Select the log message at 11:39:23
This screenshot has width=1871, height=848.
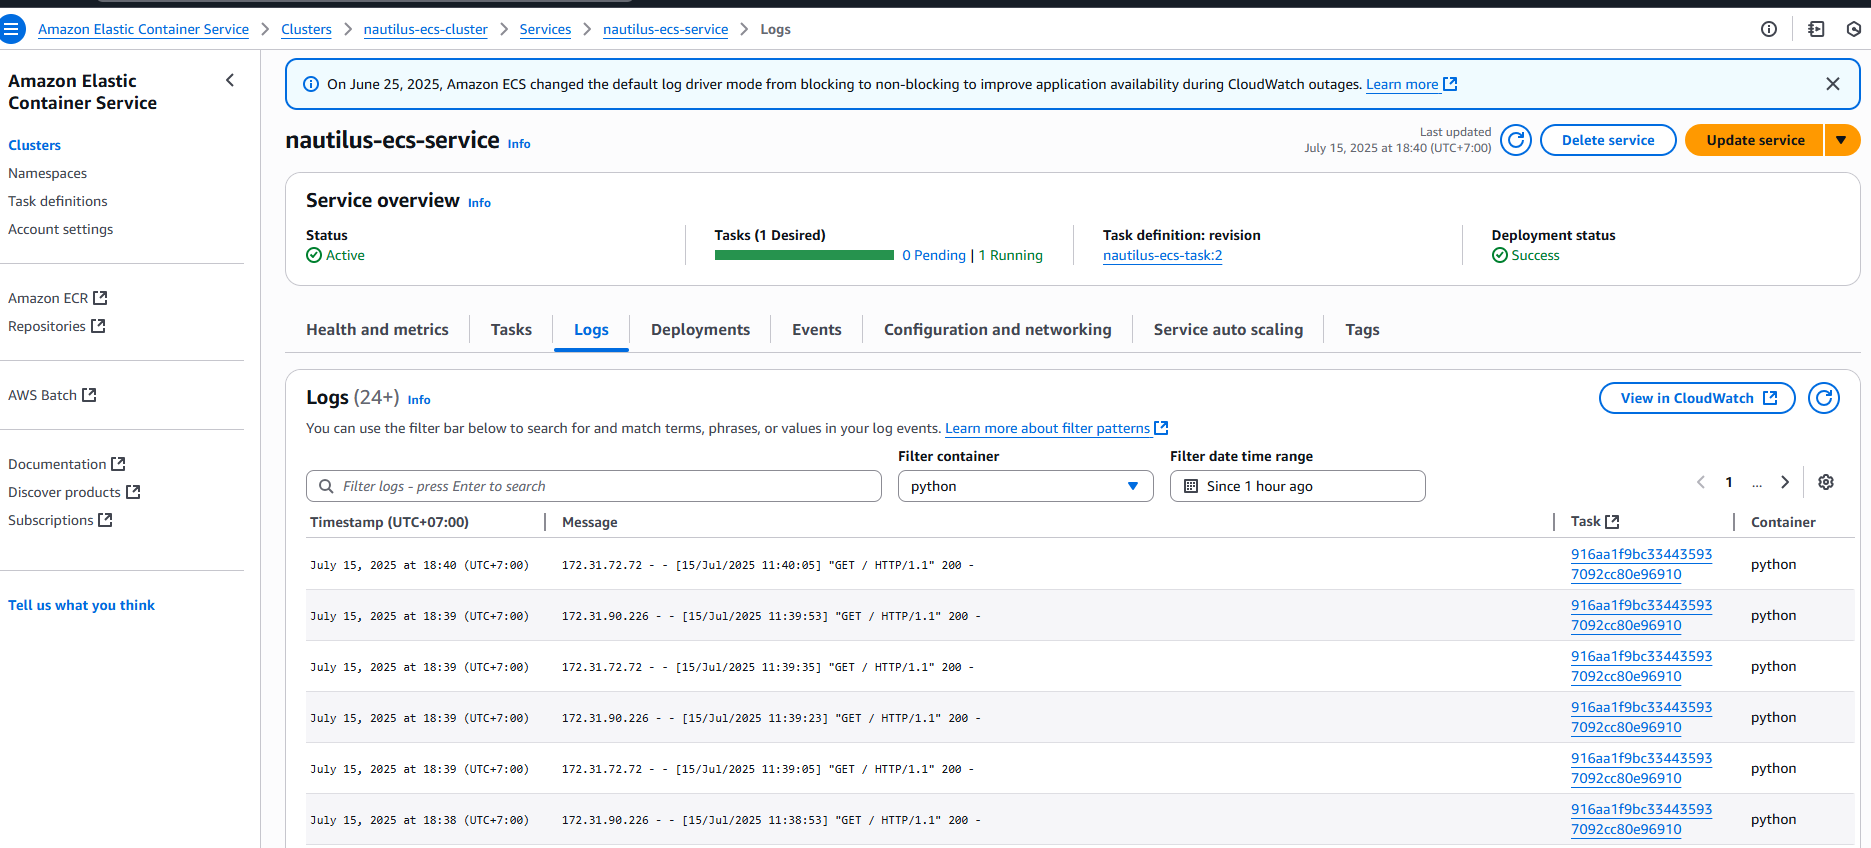(771, 718)
